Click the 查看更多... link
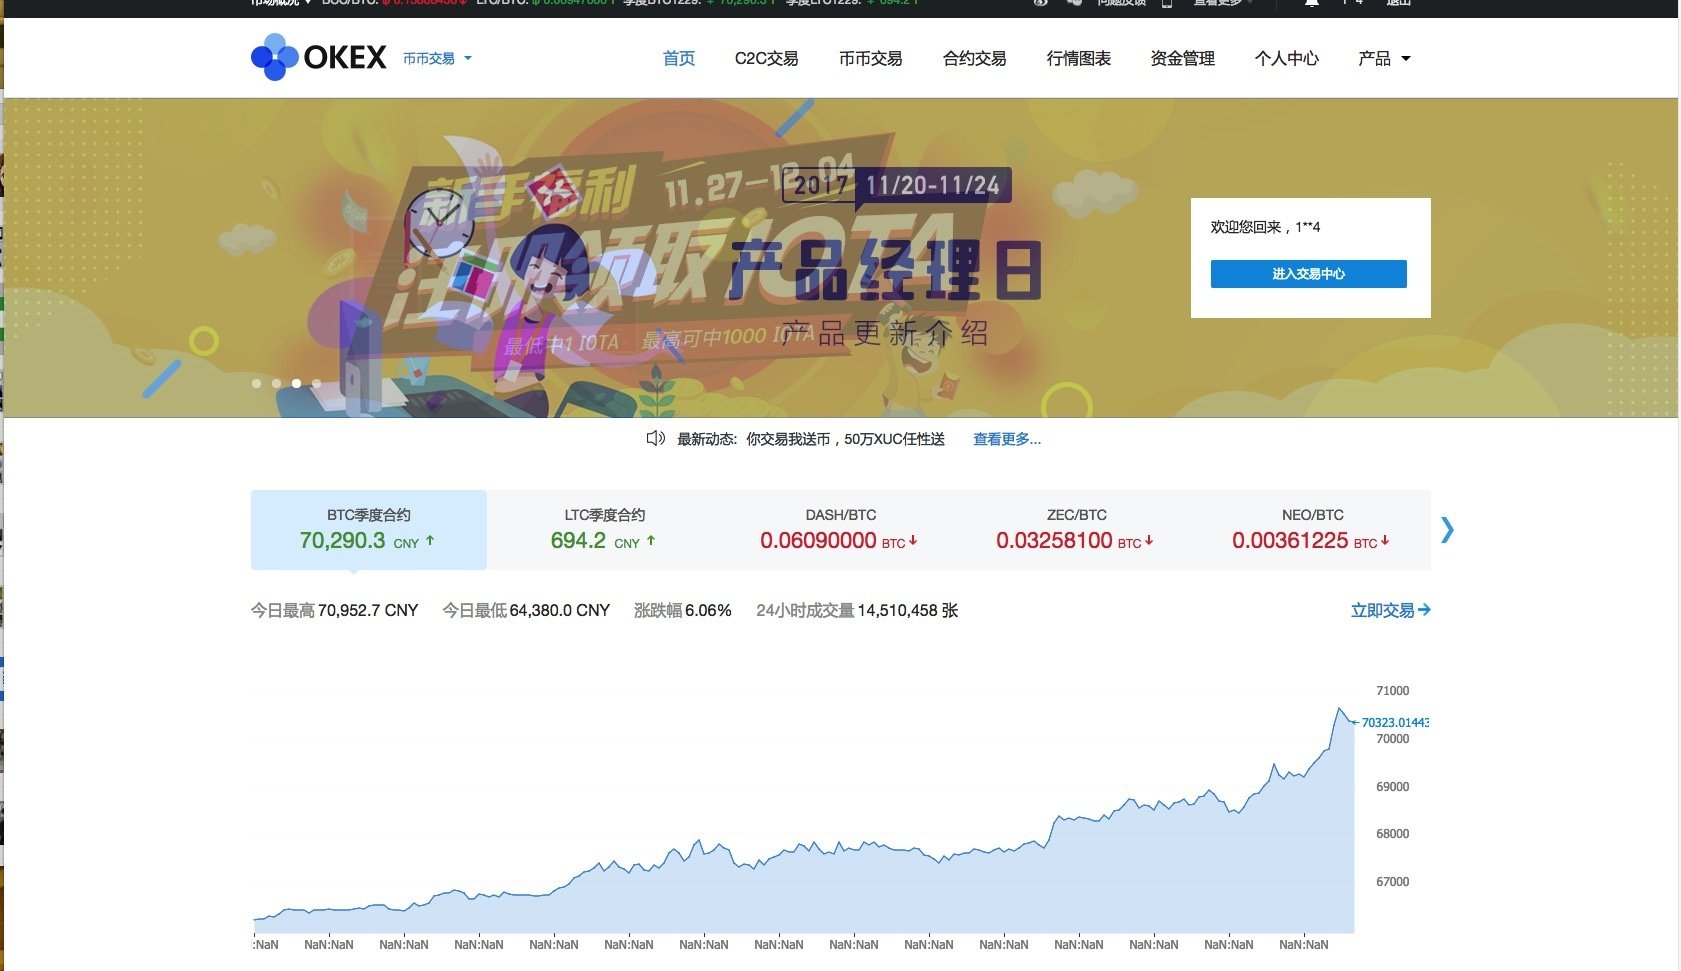 point(1007,439)
